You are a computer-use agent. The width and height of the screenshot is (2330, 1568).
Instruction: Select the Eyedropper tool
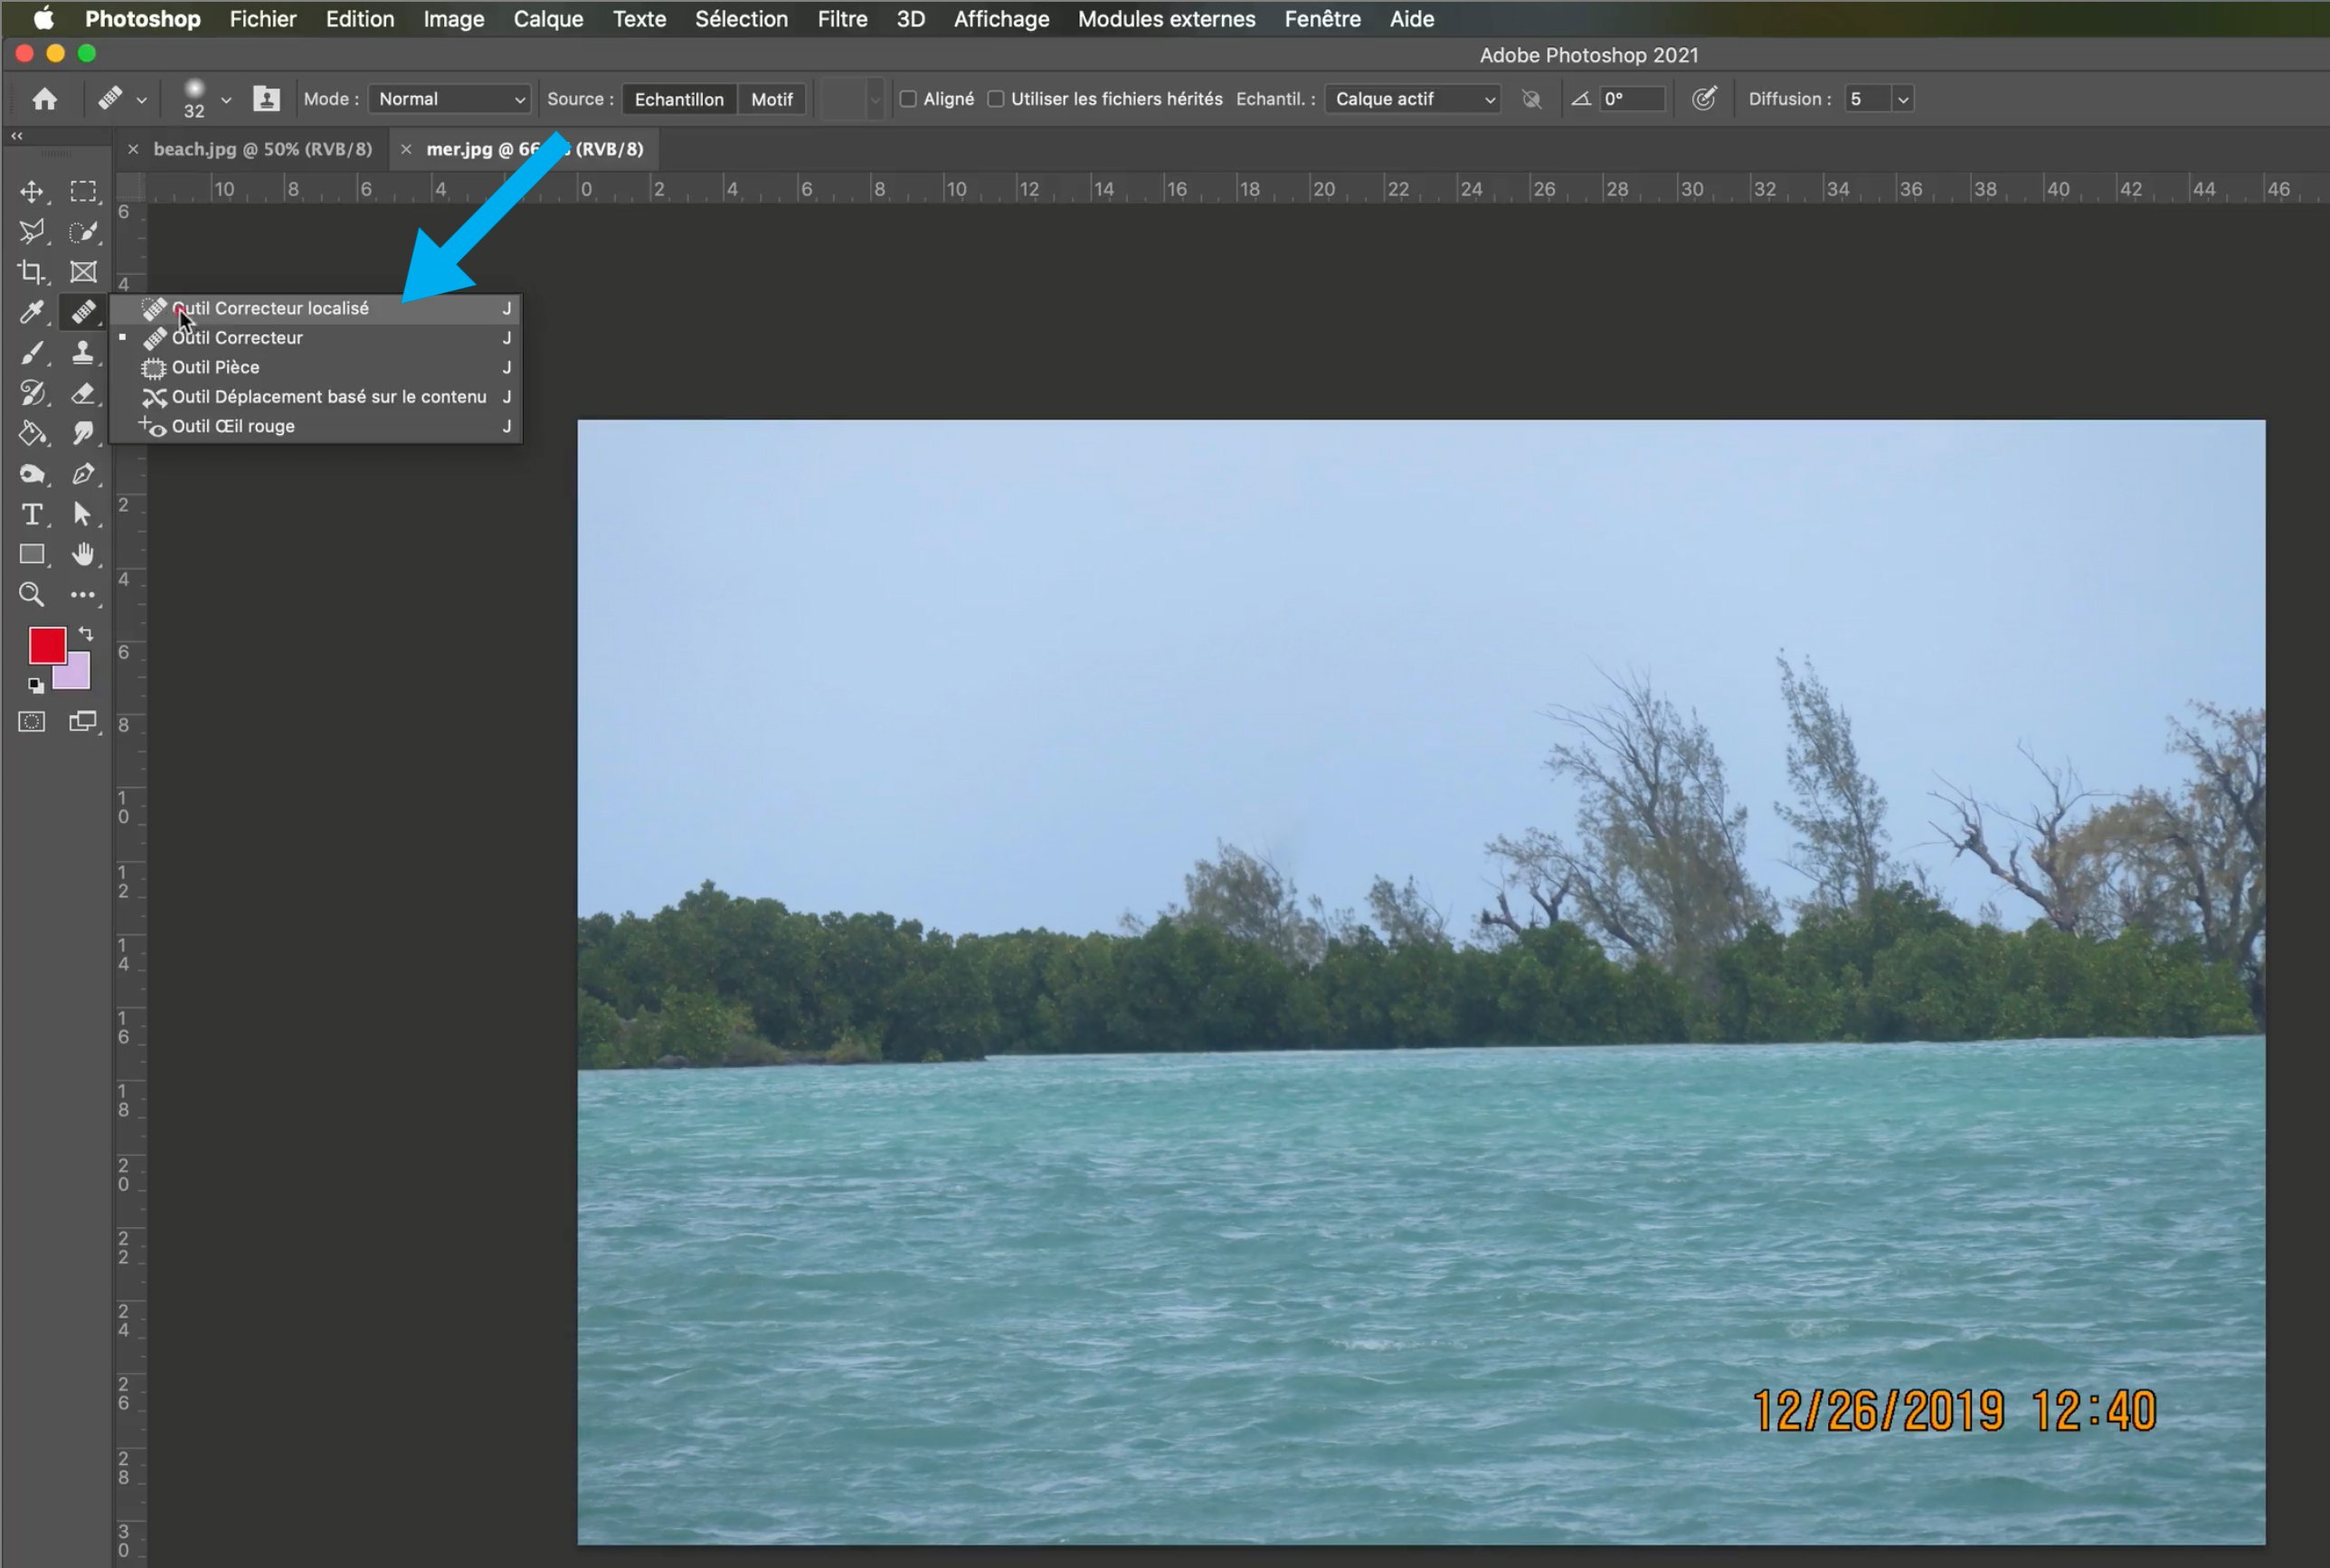click(31, 312)
